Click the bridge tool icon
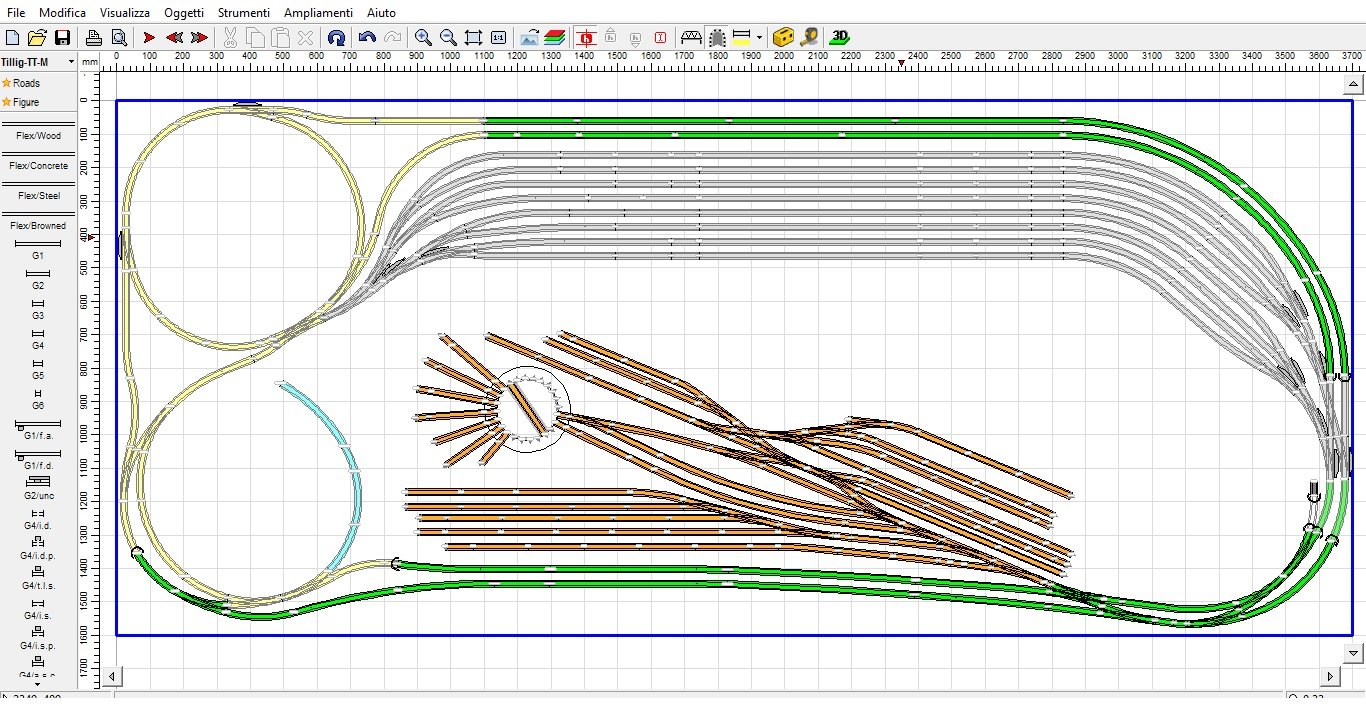Image resolution: width=1366 pixels, height=704 pixels. [691, 37]
